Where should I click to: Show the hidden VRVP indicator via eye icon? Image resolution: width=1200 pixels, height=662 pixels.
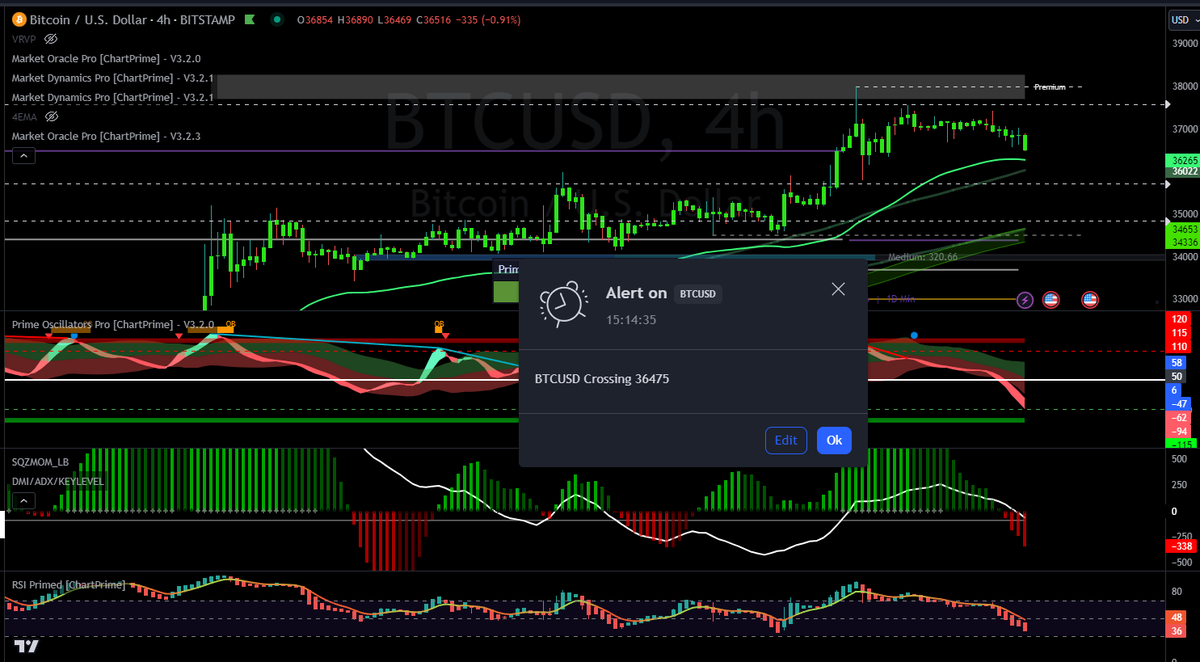pyautogui.click(x=51, y=38)
